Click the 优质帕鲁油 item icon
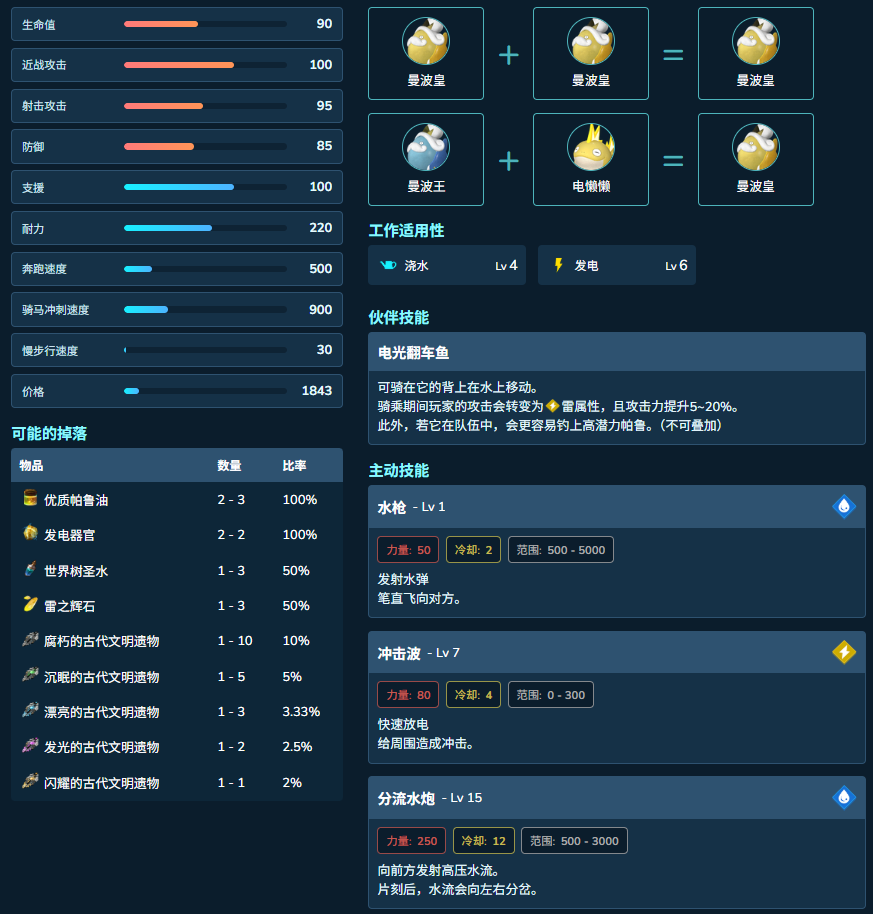Viewport: 873px width, 914px height. 30,498
